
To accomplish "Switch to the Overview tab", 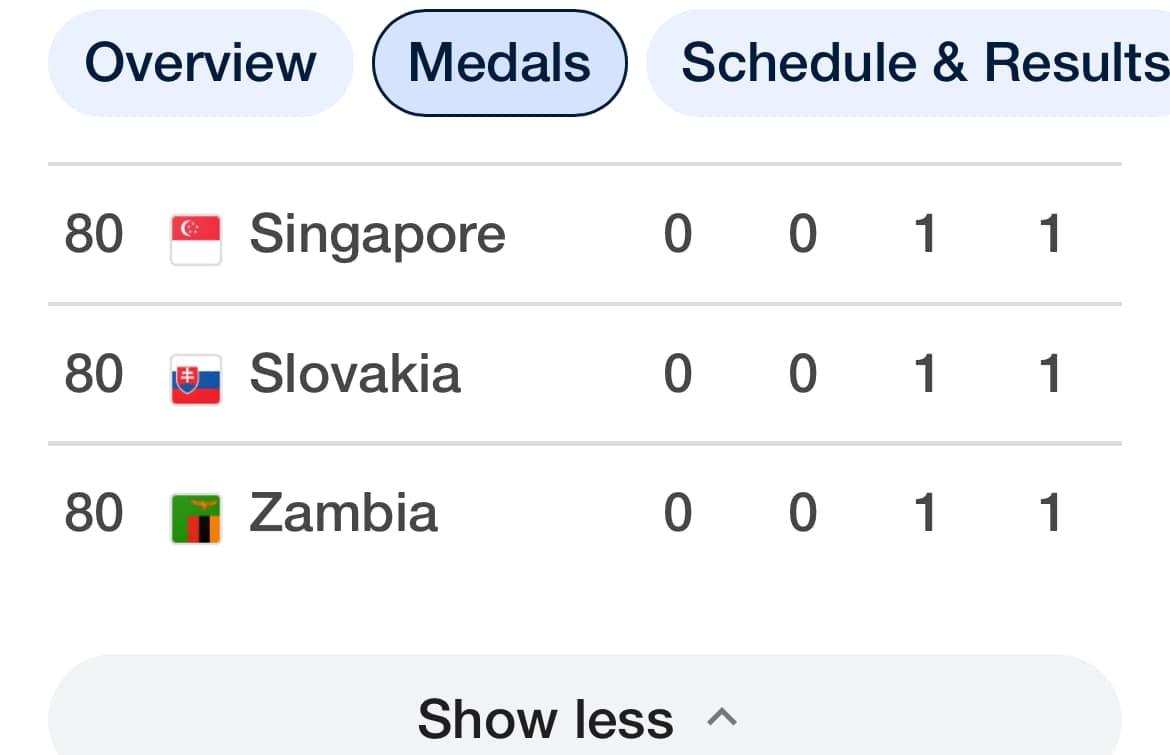I will point(200,63).
